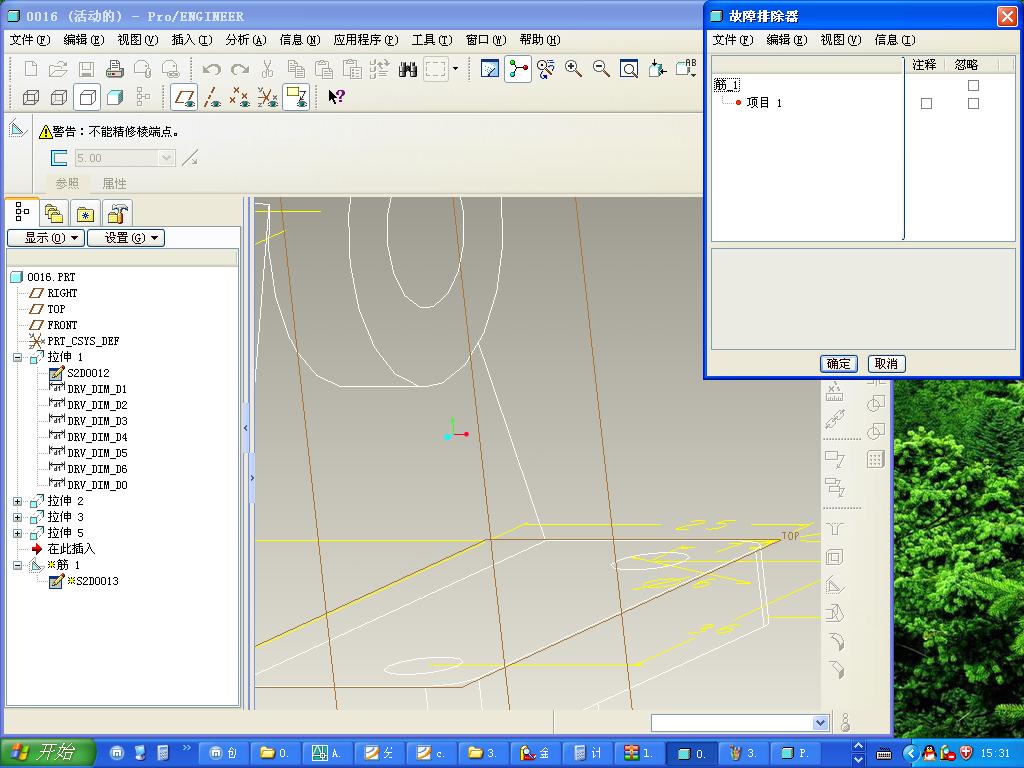Click the Print icon
This screenshot has width=1024, height=768.
point(114,69)
